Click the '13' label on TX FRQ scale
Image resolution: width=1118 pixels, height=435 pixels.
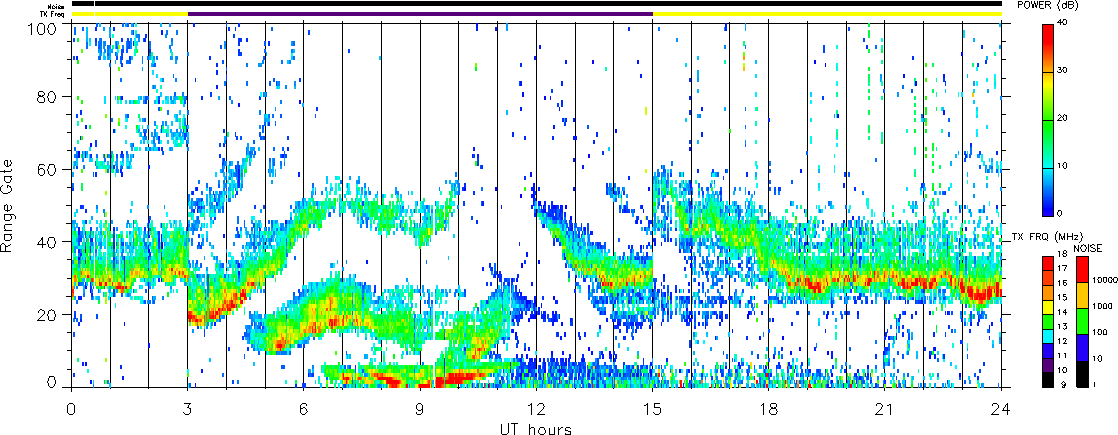[1062, 327]
